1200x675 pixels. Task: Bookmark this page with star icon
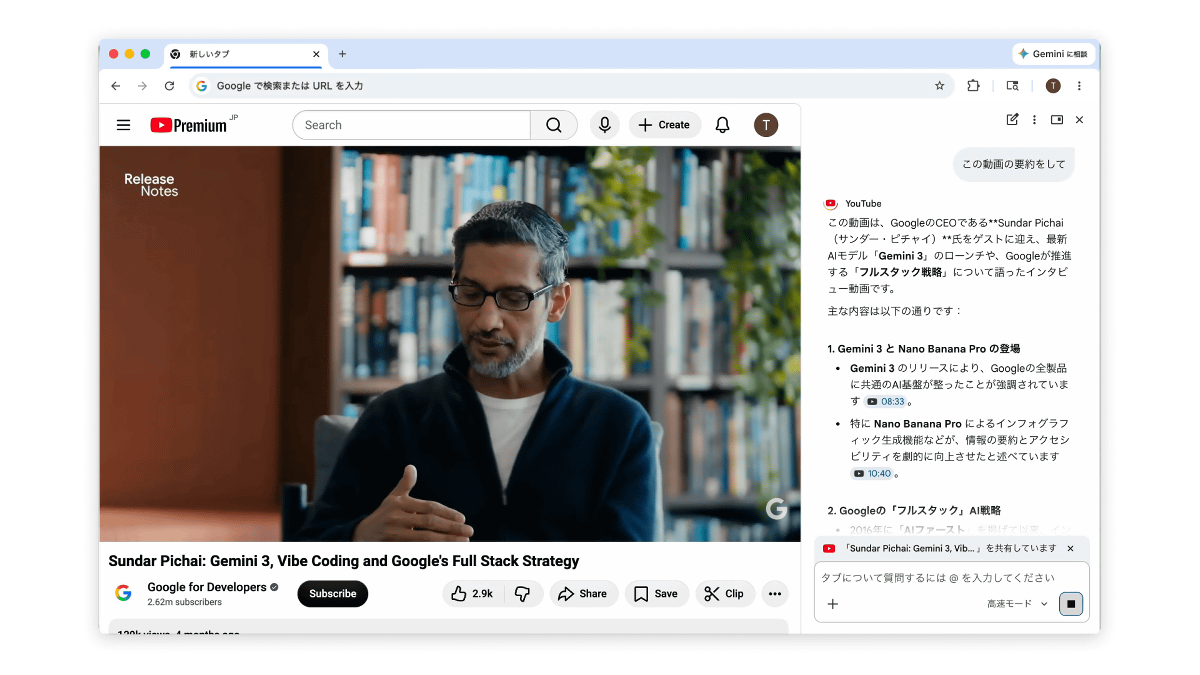point(939,86)
